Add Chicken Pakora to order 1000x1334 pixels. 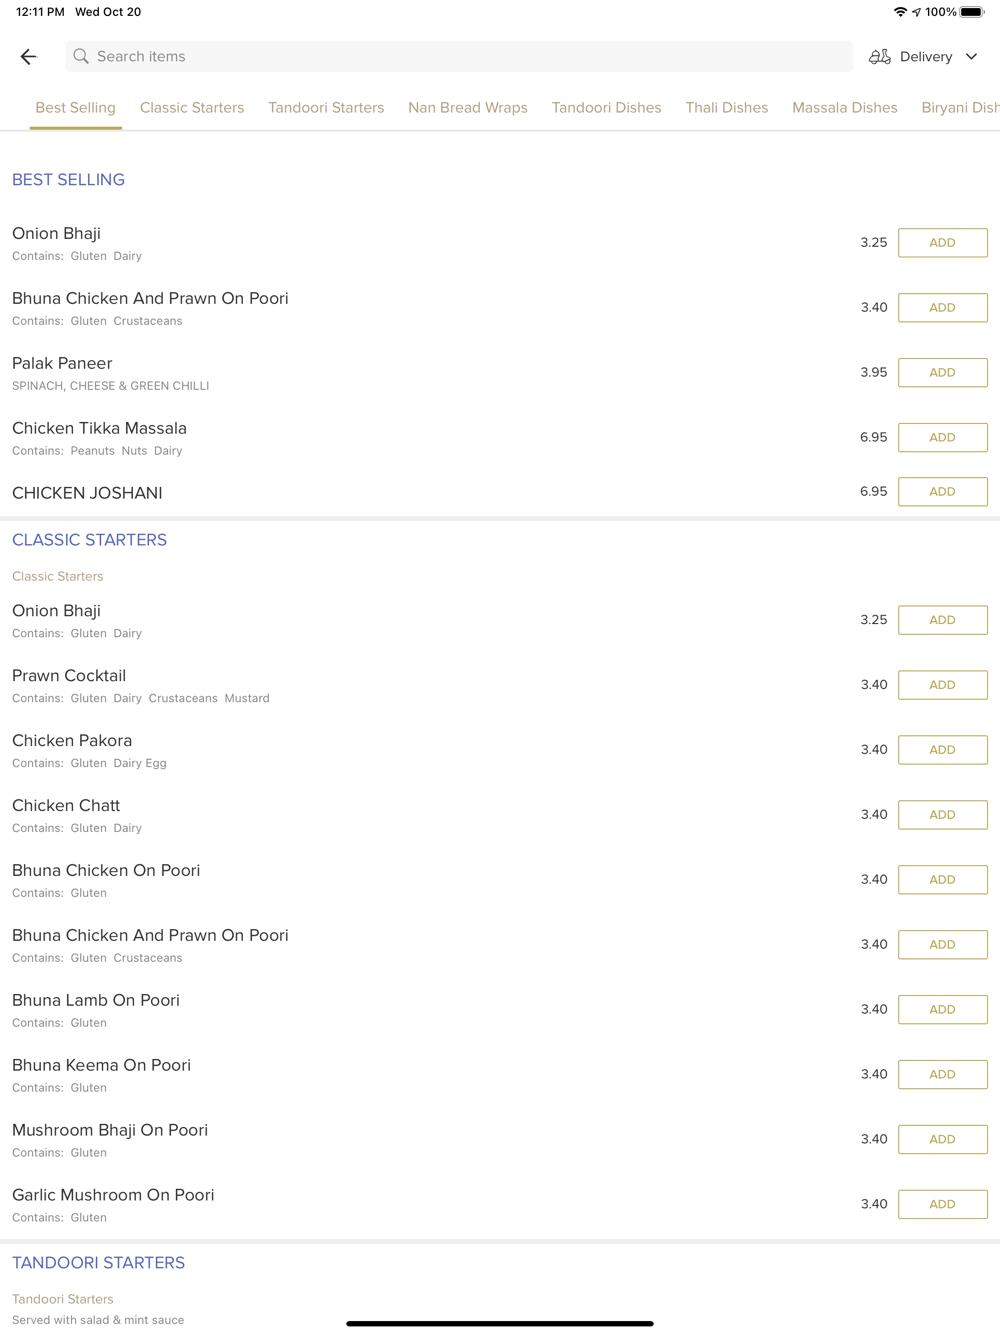[942, 750]
